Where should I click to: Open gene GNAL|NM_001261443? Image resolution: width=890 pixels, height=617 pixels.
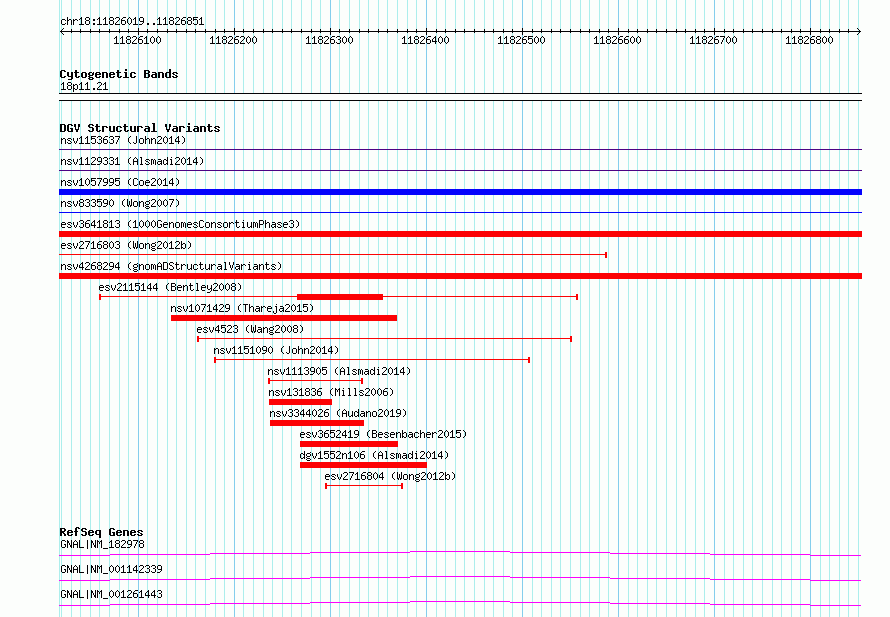111,594
